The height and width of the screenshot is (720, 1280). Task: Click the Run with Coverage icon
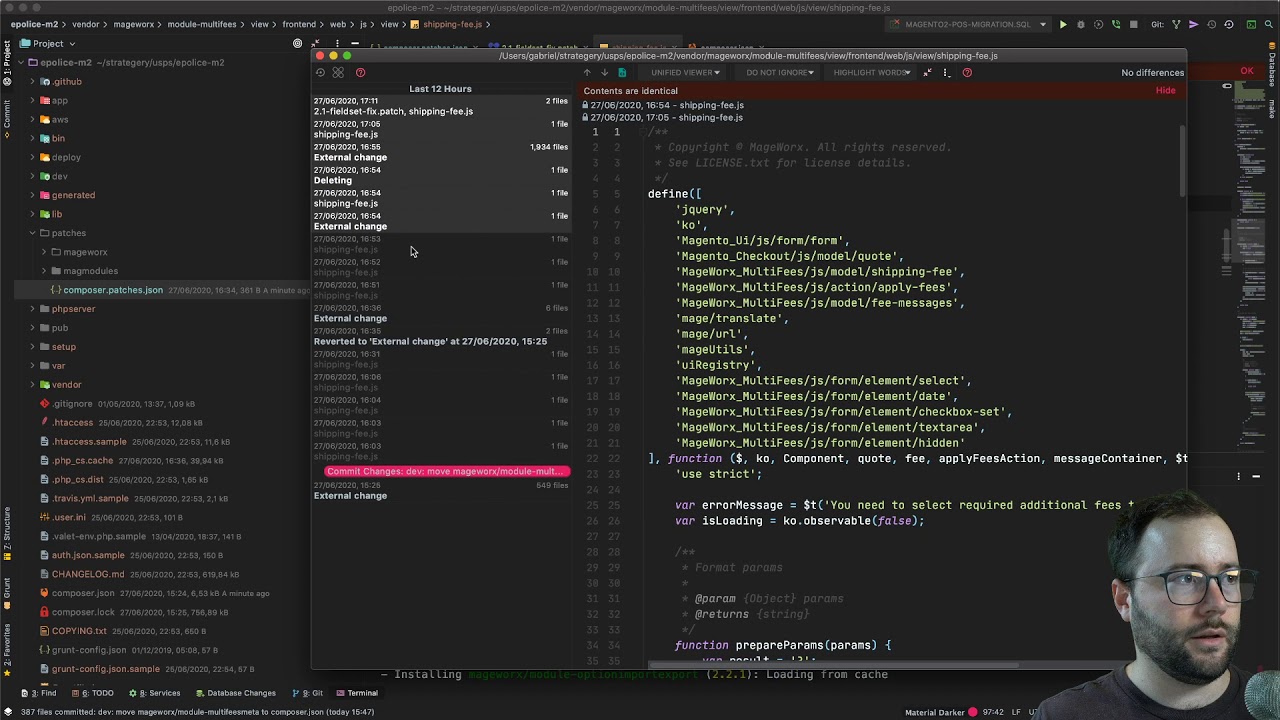point(1098,24)
